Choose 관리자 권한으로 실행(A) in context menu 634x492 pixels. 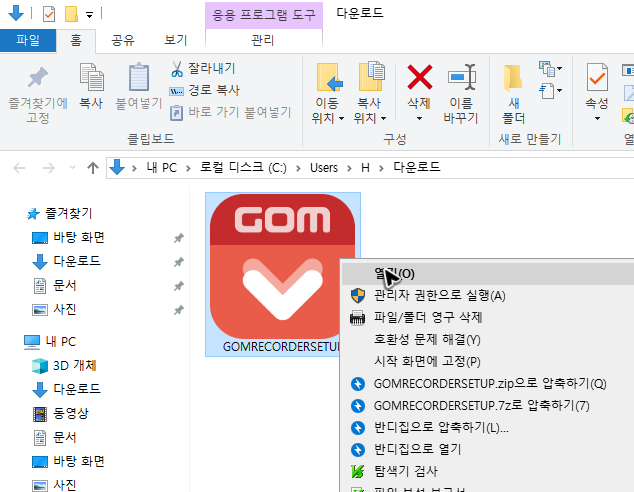click(488, 296)
